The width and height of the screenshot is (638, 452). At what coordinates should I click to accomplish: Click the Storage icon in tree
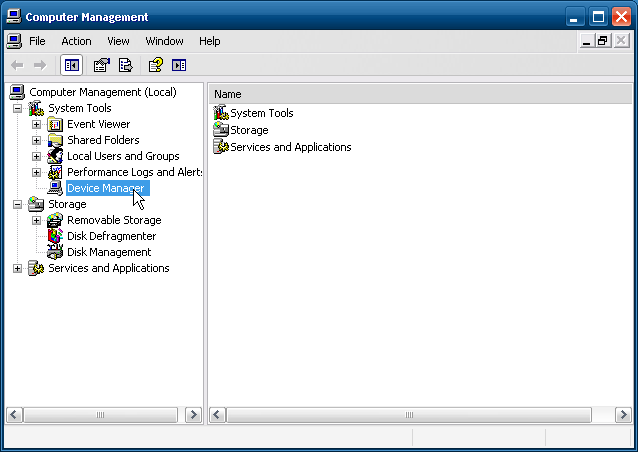click(x=36, y=204)
